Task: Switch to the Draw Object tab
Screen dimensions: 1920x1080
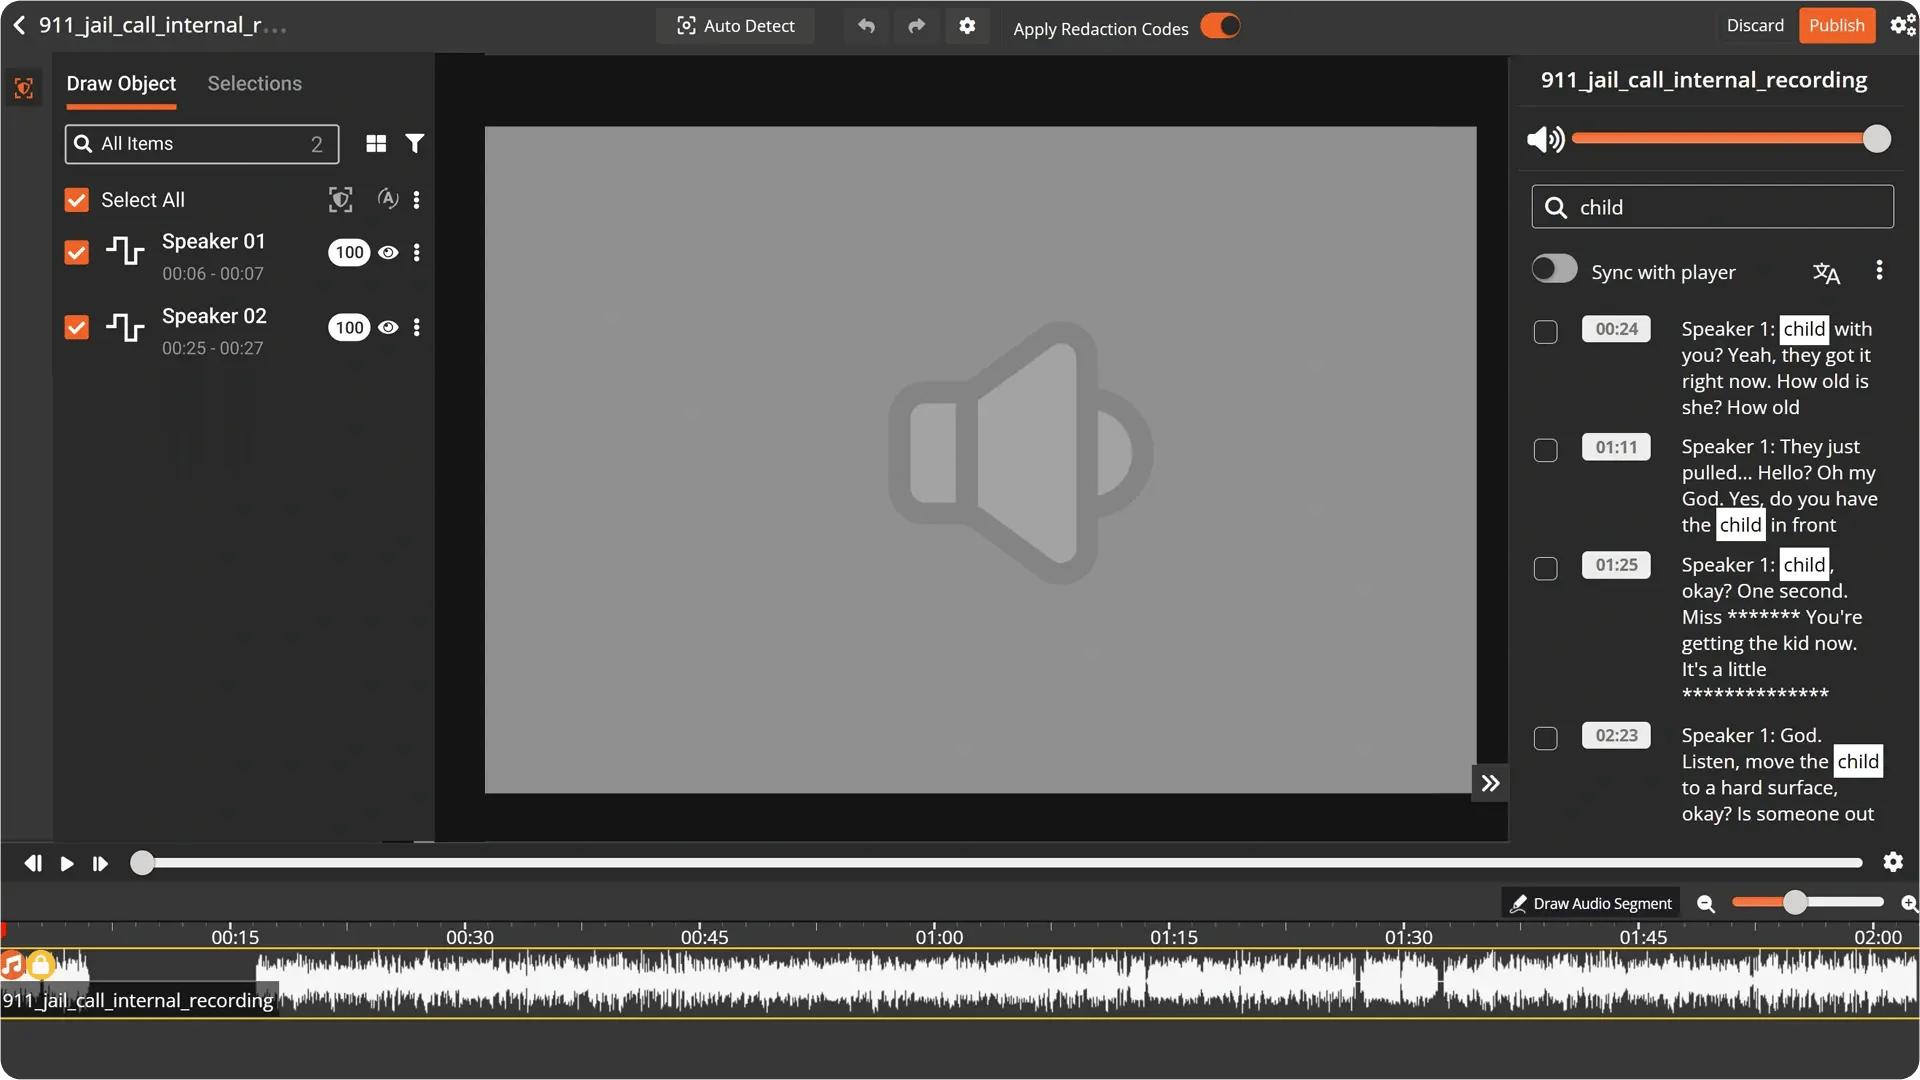Action: [121, 84]
